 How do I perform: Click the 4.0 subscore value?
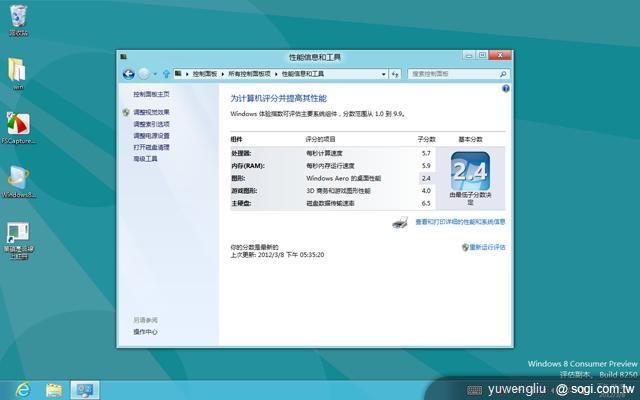pyautogui.click(x=426, y=191)
